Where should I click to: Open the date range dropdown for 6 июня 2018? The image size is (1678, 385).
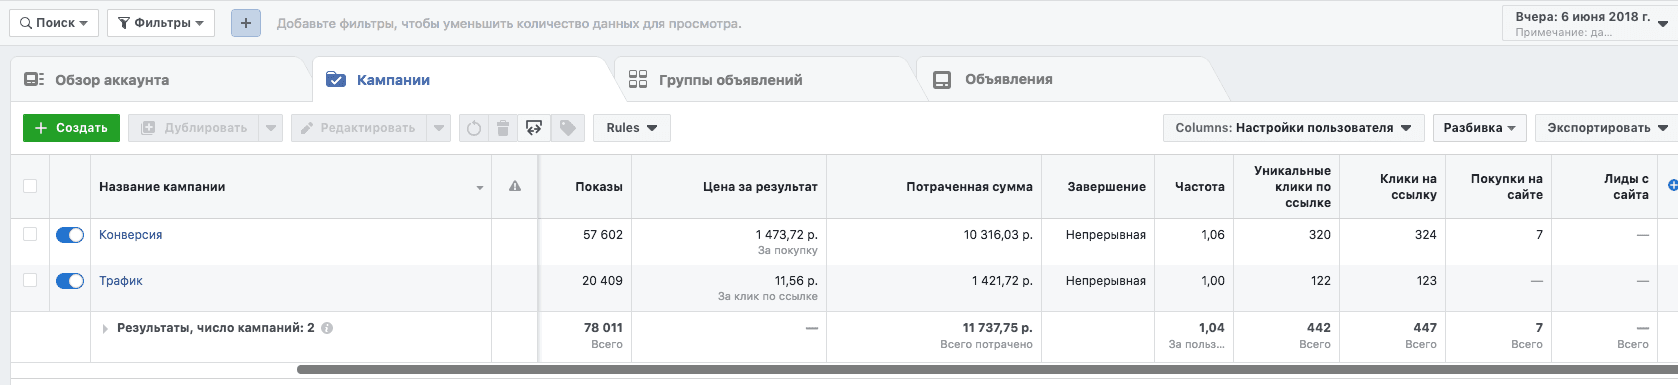click(x=1589, y=23)
